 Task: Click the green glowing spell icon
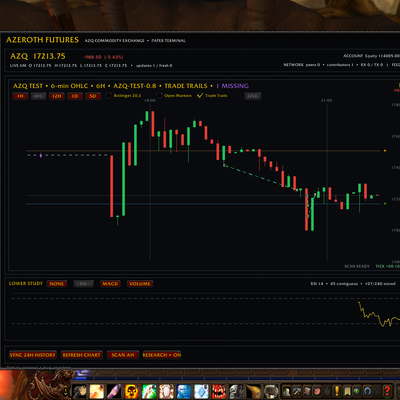[149, 391]
